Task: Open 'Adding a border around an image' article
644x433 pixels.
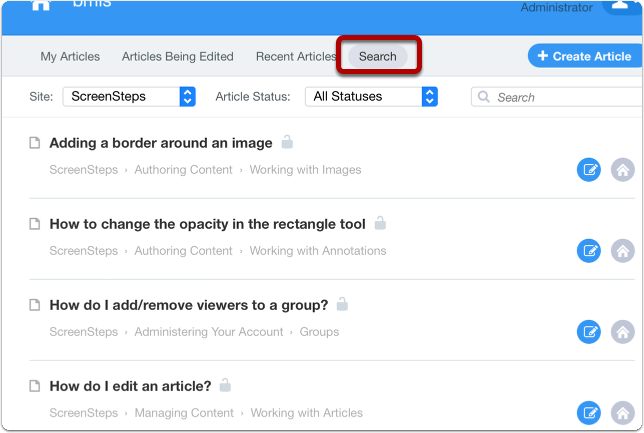Action: [161, 143]
